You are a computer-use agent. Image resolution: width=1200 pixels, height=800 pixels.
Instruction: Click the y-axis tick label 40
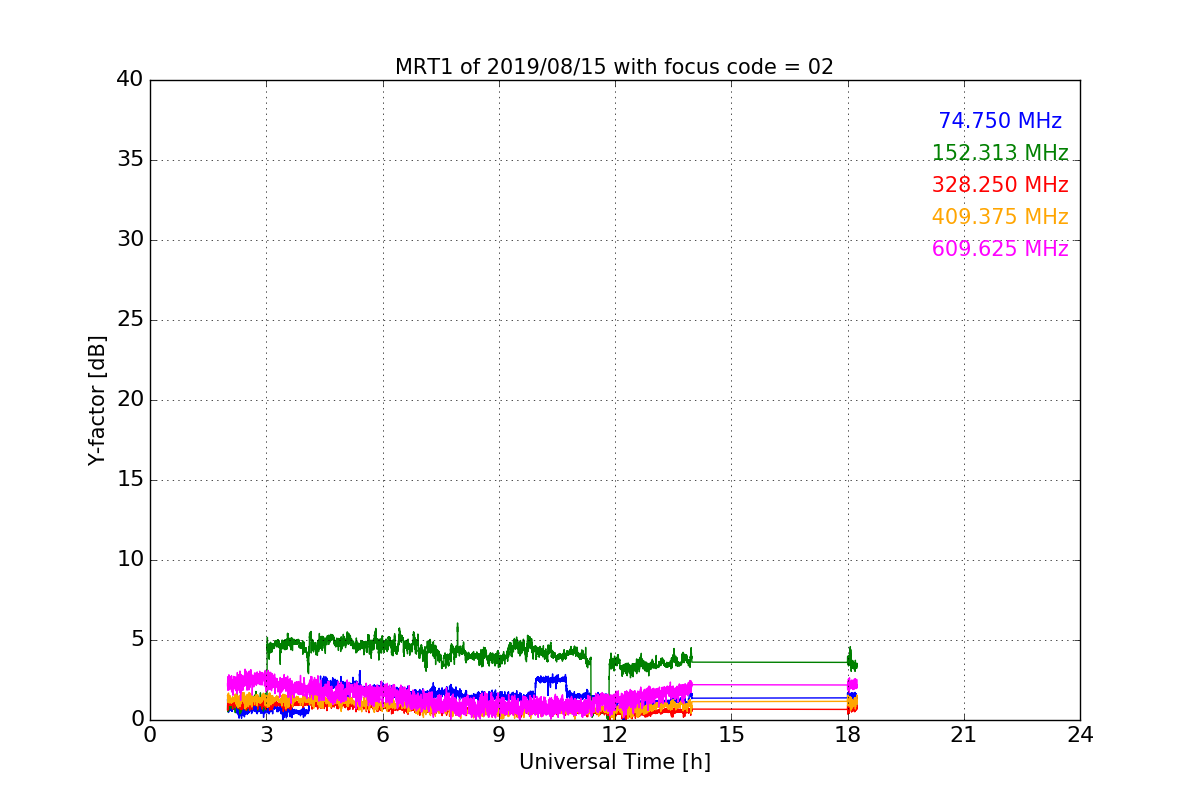point(130,80)
